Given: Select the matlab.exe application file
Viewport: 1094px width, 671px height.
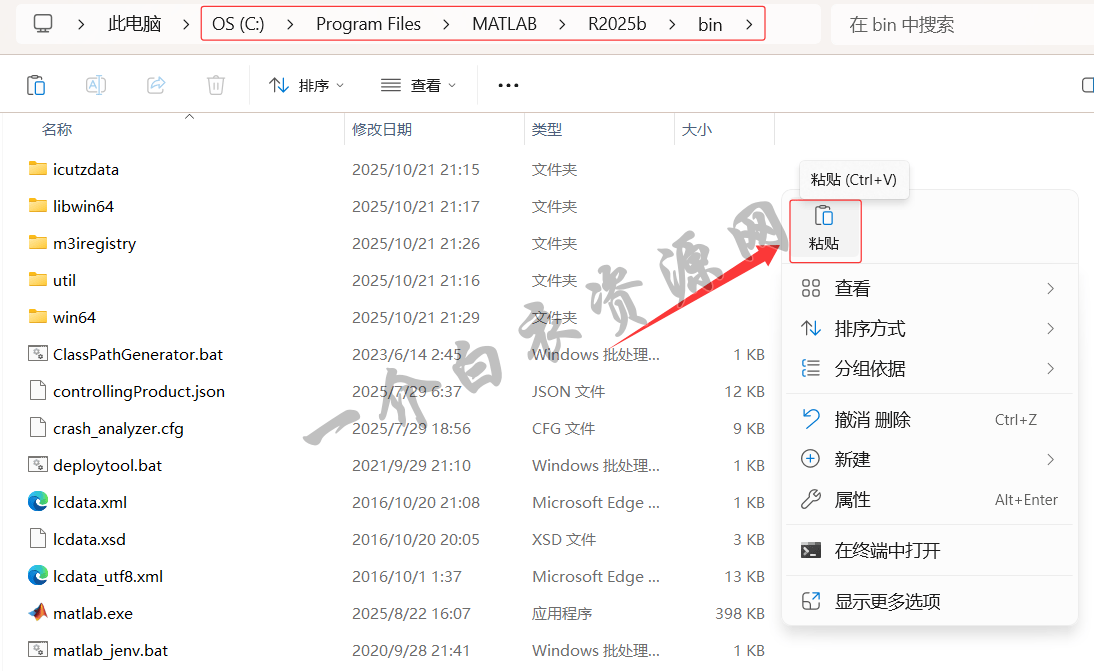Looking at the screenshot, I should pyautogui.click(x=92, y=613).
